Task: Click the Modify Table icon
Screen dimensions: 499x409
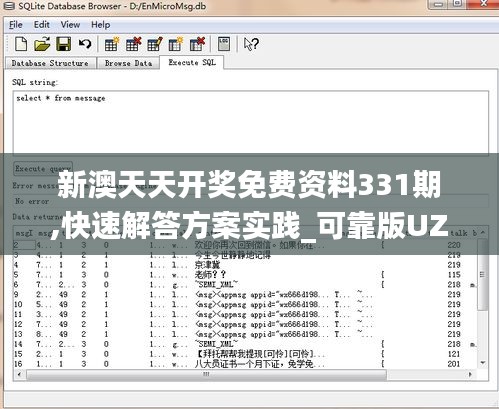Action: [154, 44]
